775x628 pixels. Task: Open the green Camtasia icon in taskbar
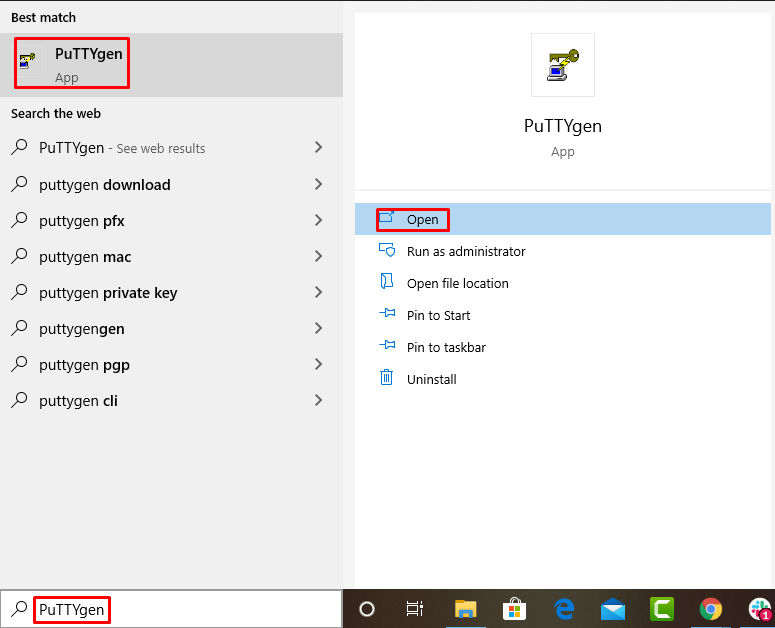pyautogui.click(x=662, y=609)
